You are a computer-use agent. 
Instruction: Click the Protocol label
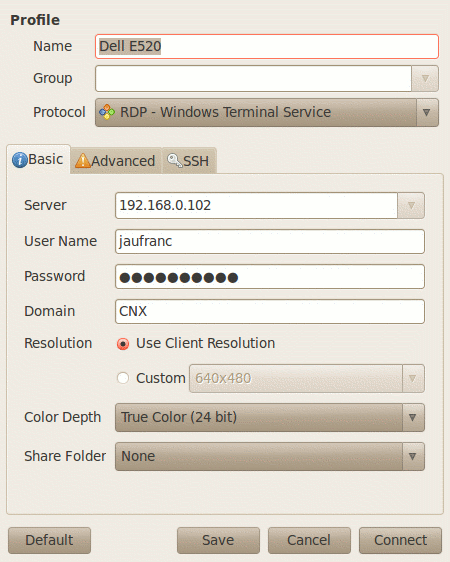59,112
